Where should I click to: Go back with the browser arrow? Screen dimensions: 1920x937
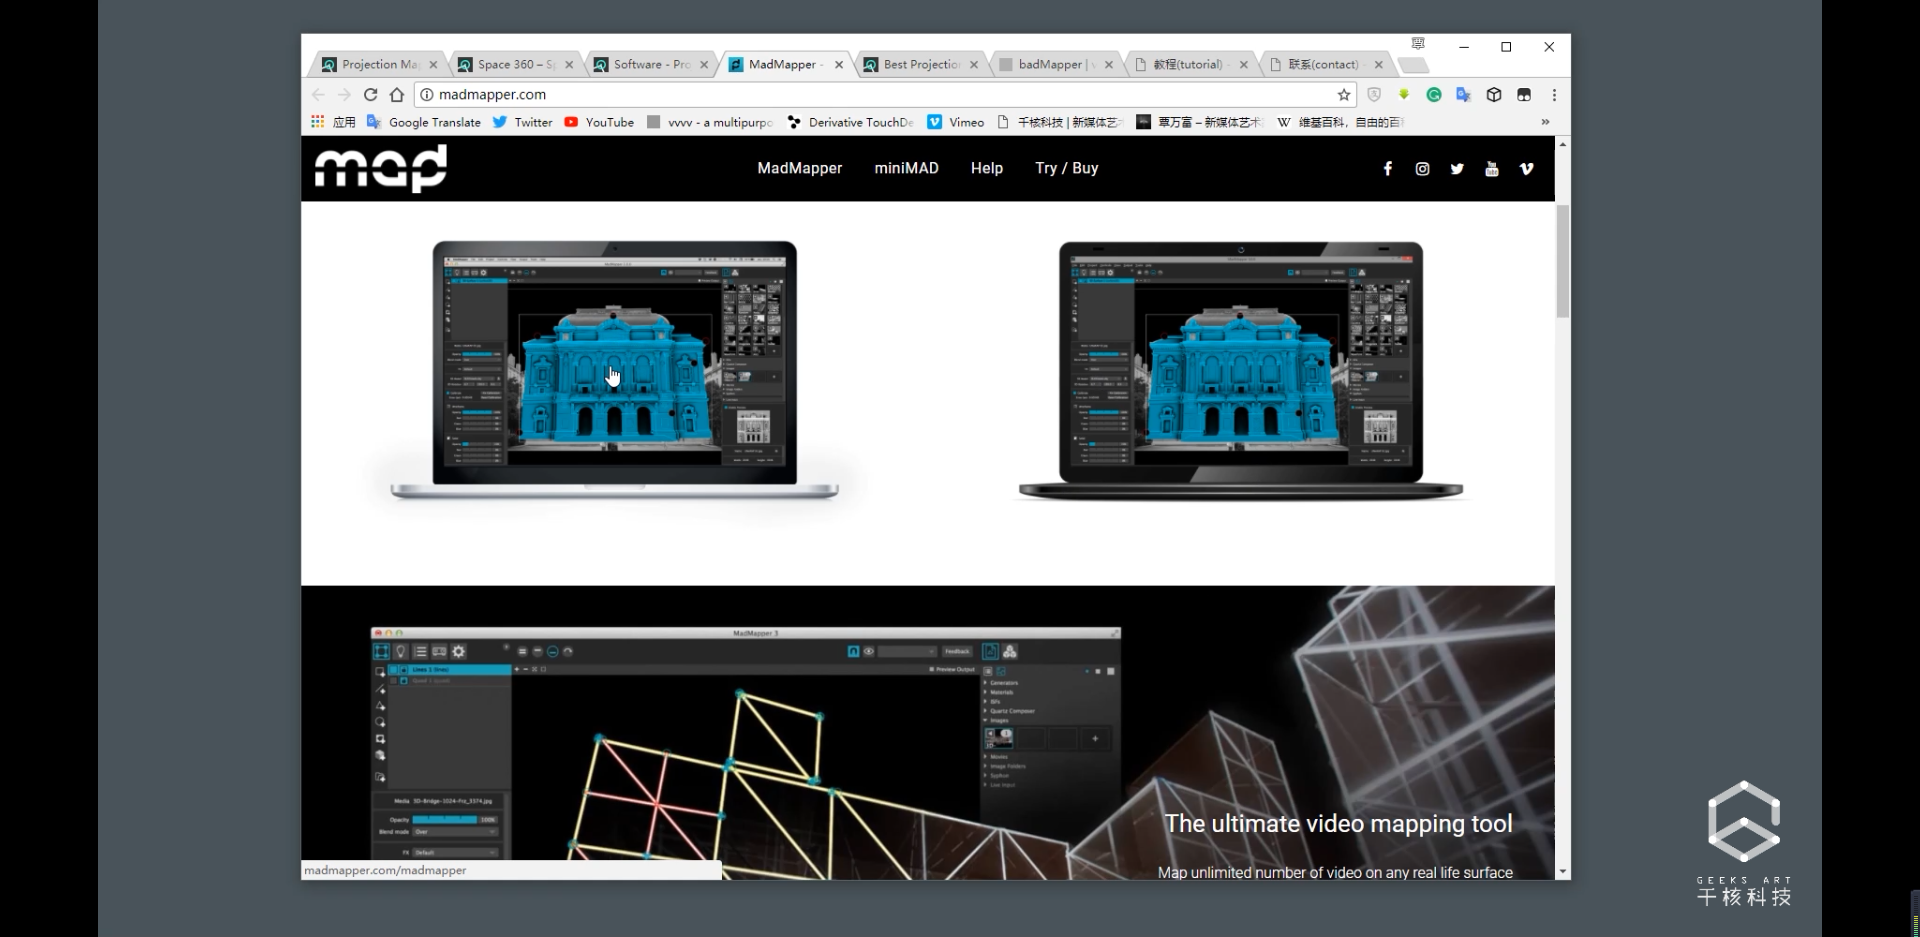[318, 94]
